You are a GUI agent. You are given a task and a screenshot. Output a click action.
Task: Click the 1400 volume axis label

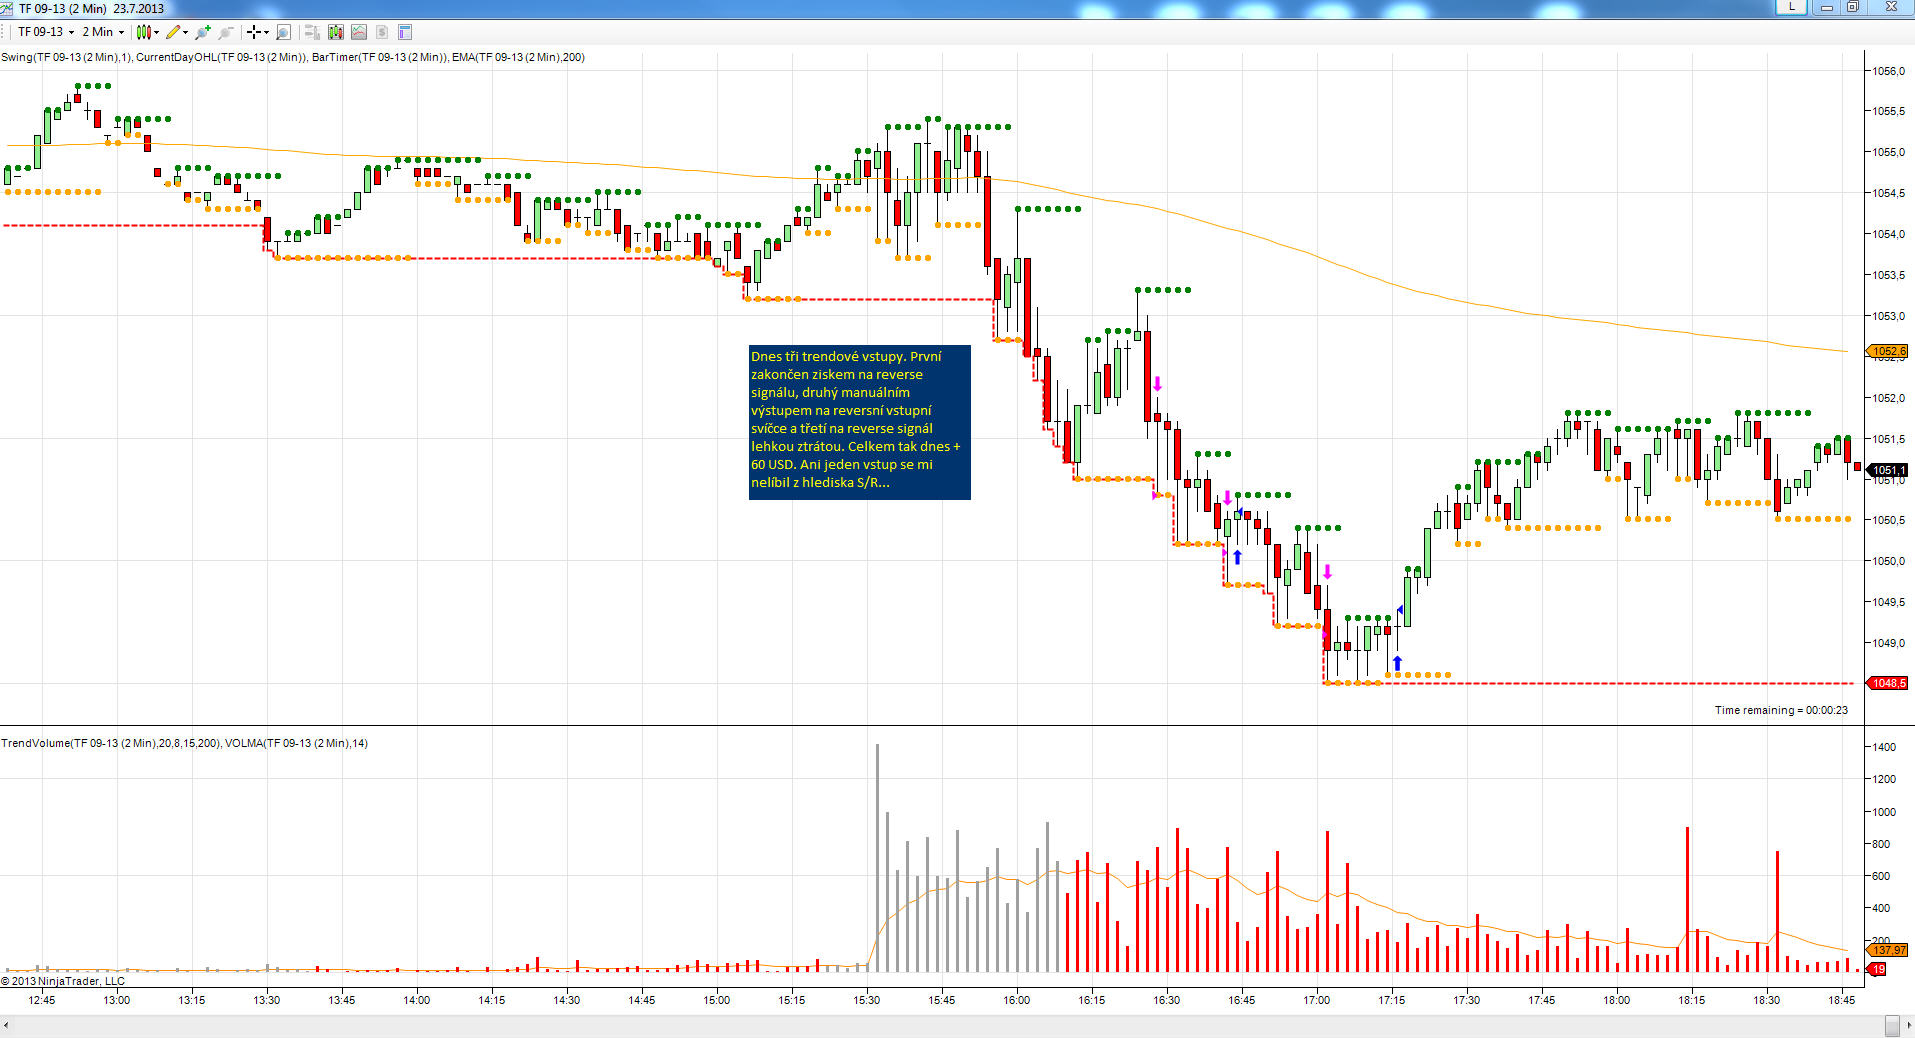tap(1884, 747)
